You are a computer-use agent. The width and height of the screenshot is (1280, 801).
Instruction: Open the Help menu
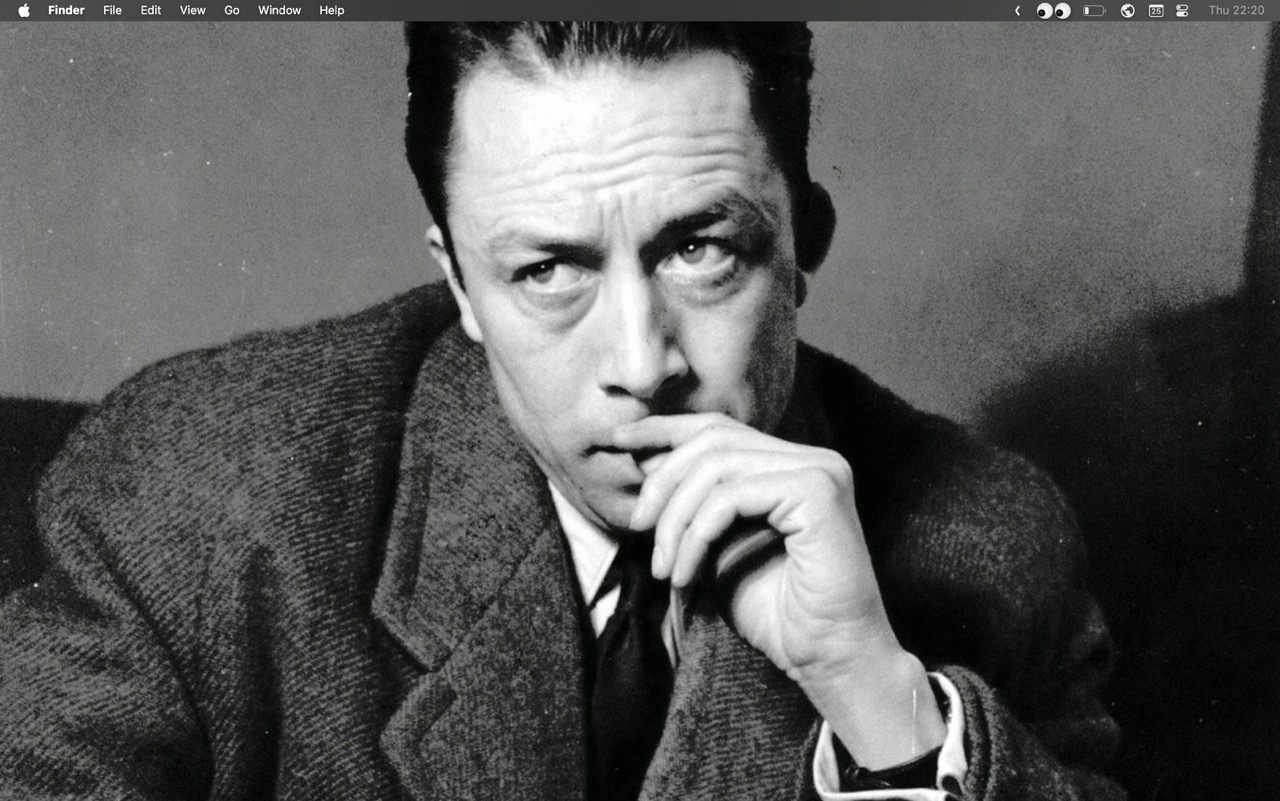[332, 10]
